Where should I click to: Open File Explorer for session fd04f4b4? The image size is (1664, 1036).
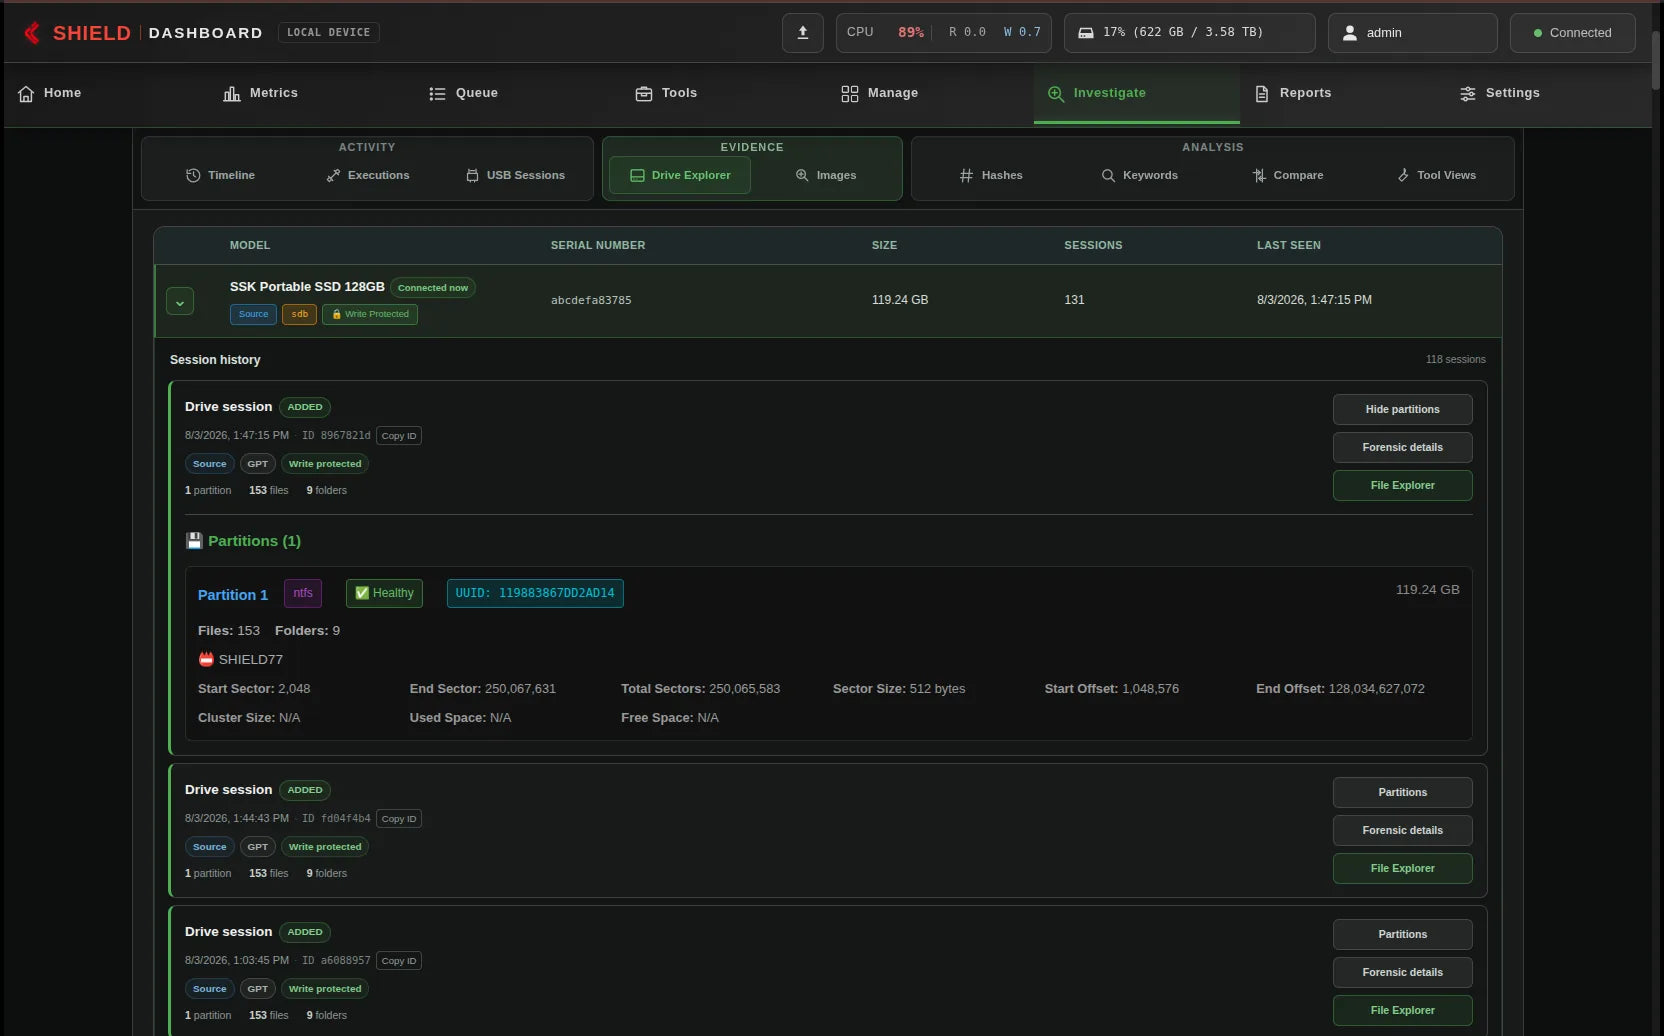[1402, 868]
